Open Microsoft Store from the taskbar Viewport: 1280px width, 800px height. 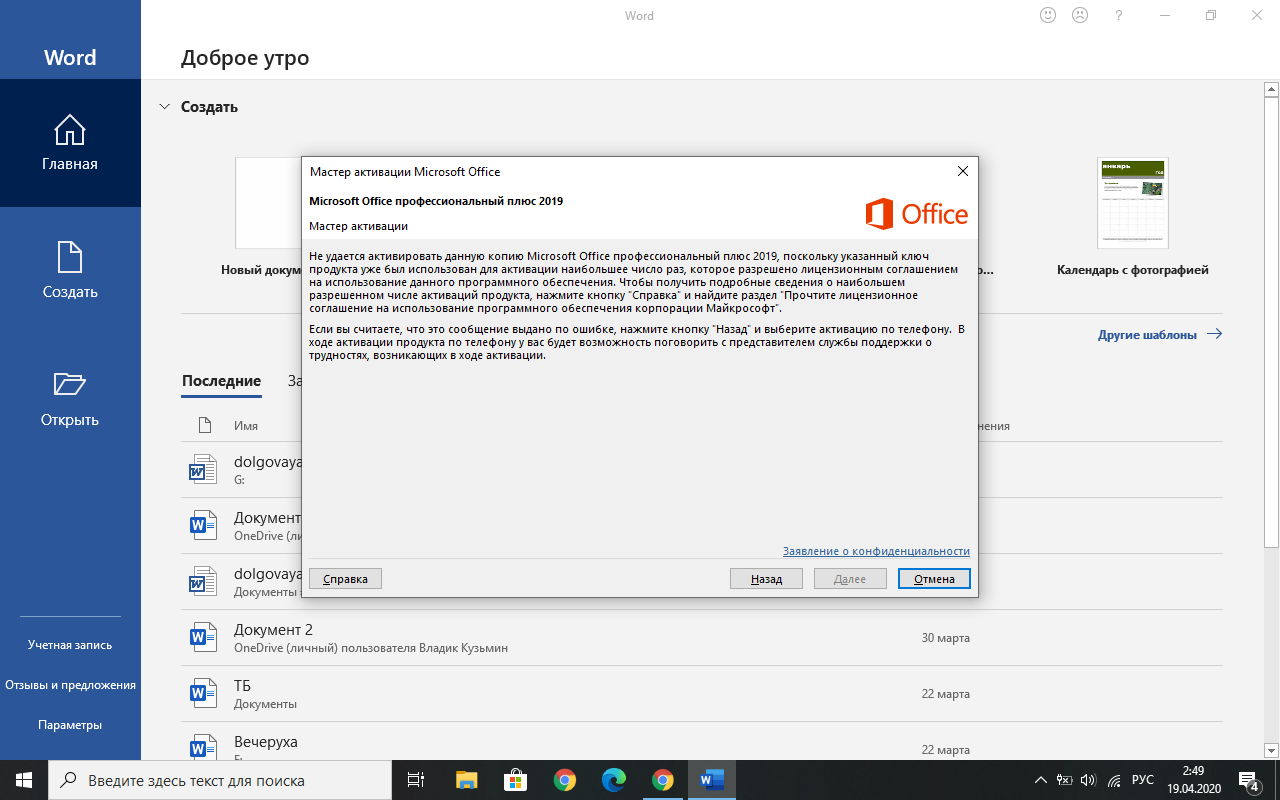pos(515,780)
